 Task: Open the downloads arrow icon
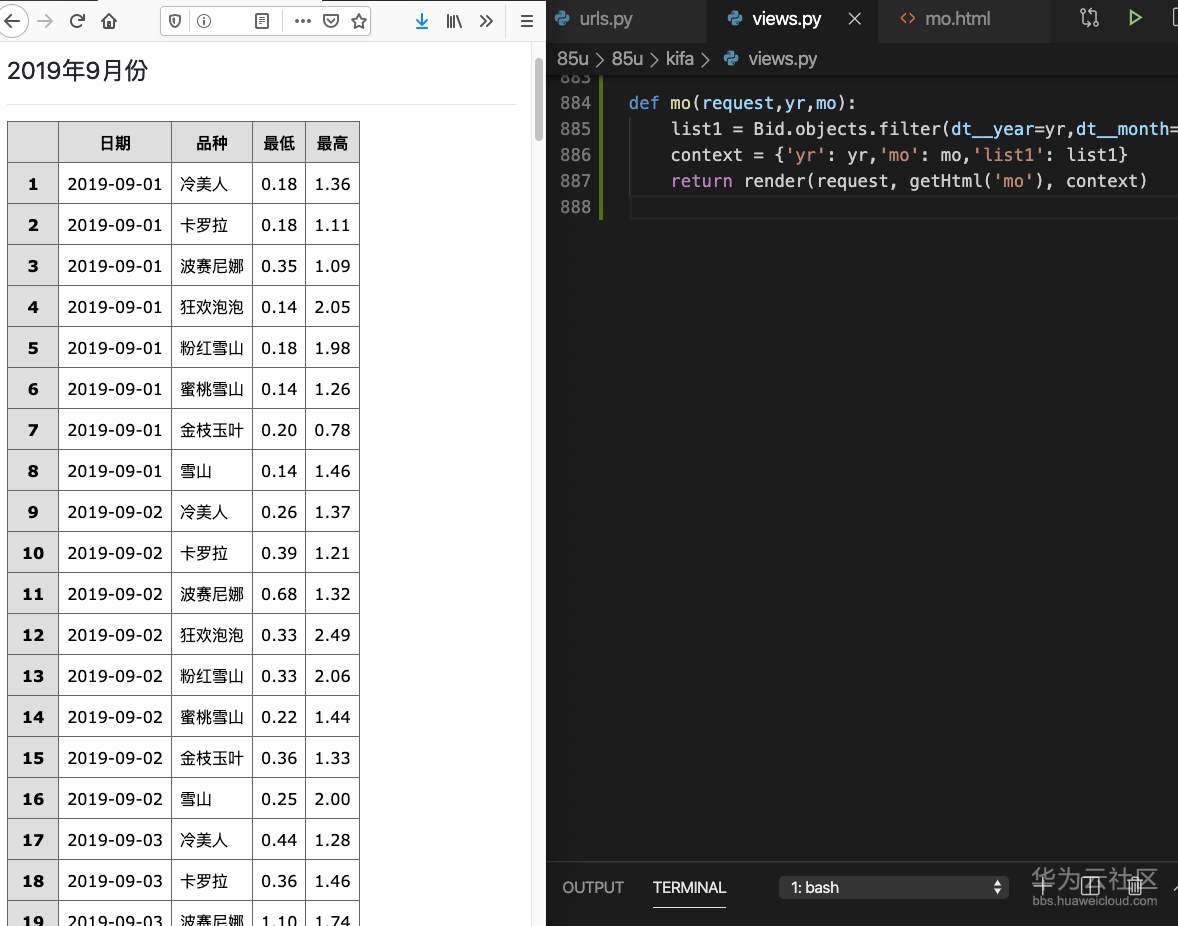coord(422,21)
